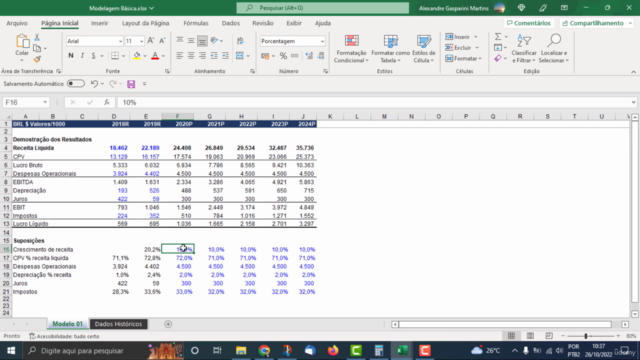Open Classificar e Filtrar menu
Viewport: 640px width, 360px height.
point(524,49)
